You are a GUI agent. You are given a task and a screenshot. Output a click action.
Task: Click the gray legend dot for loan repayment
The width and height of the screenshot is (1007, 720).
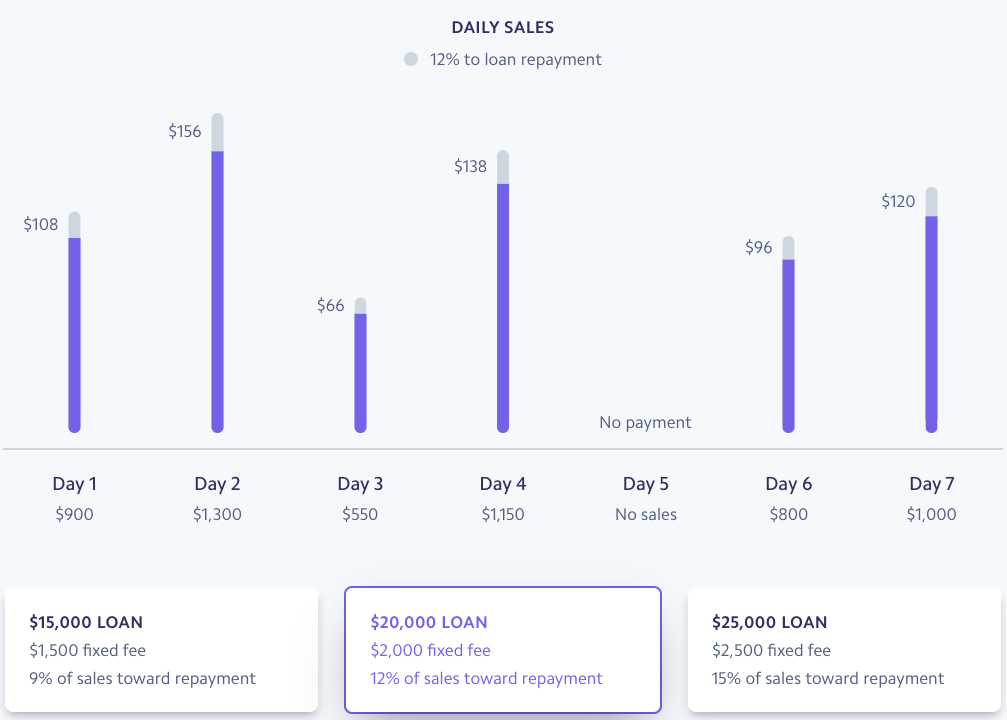click(x=411, y=60)
